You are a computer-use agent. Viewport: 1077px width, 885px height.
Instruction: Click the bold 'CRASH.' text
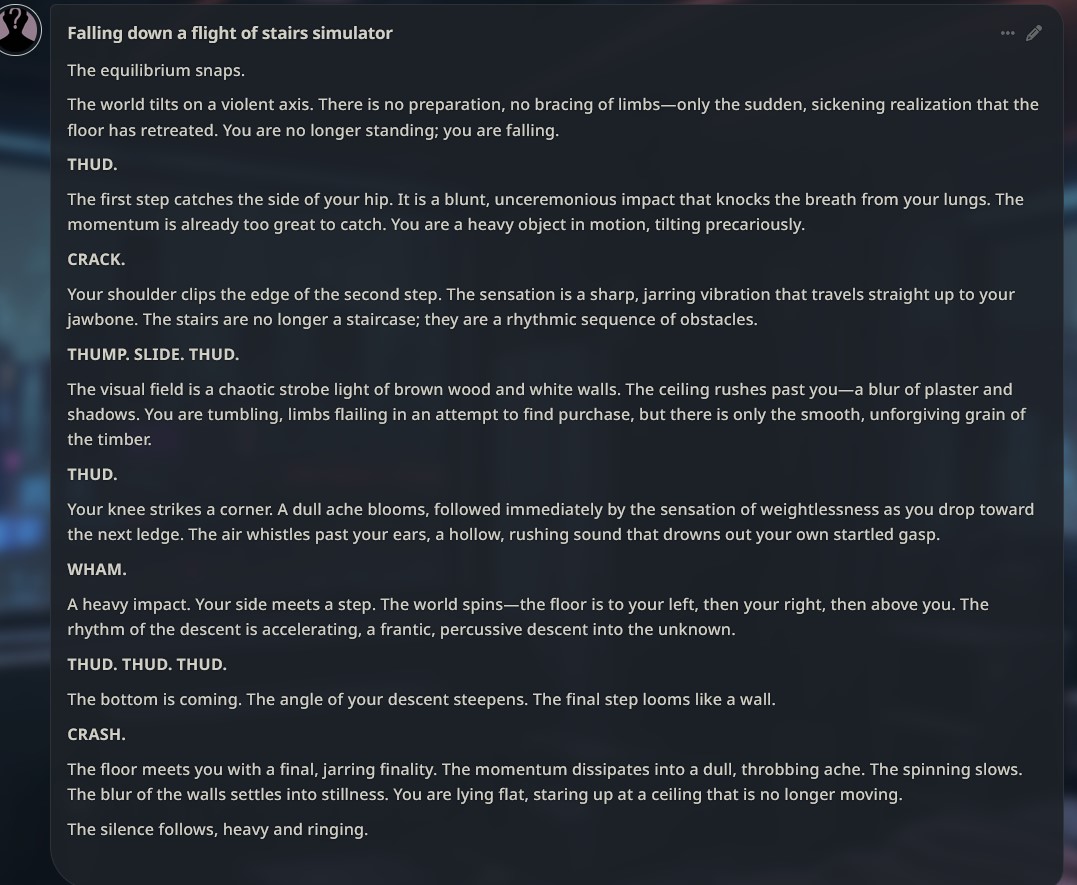(x=96, y=735)
